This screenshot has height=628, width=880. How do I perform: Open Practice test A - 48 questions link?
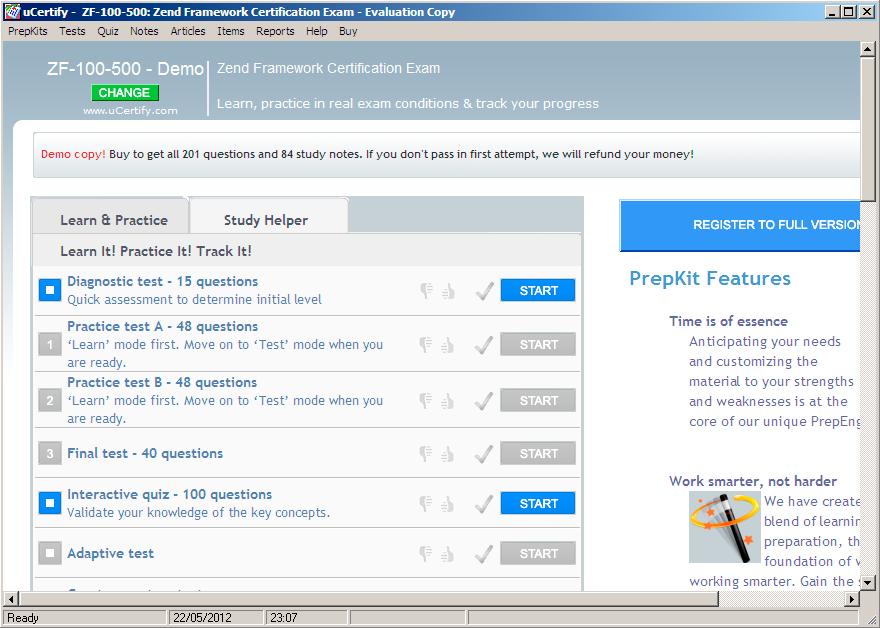(163, 327)
